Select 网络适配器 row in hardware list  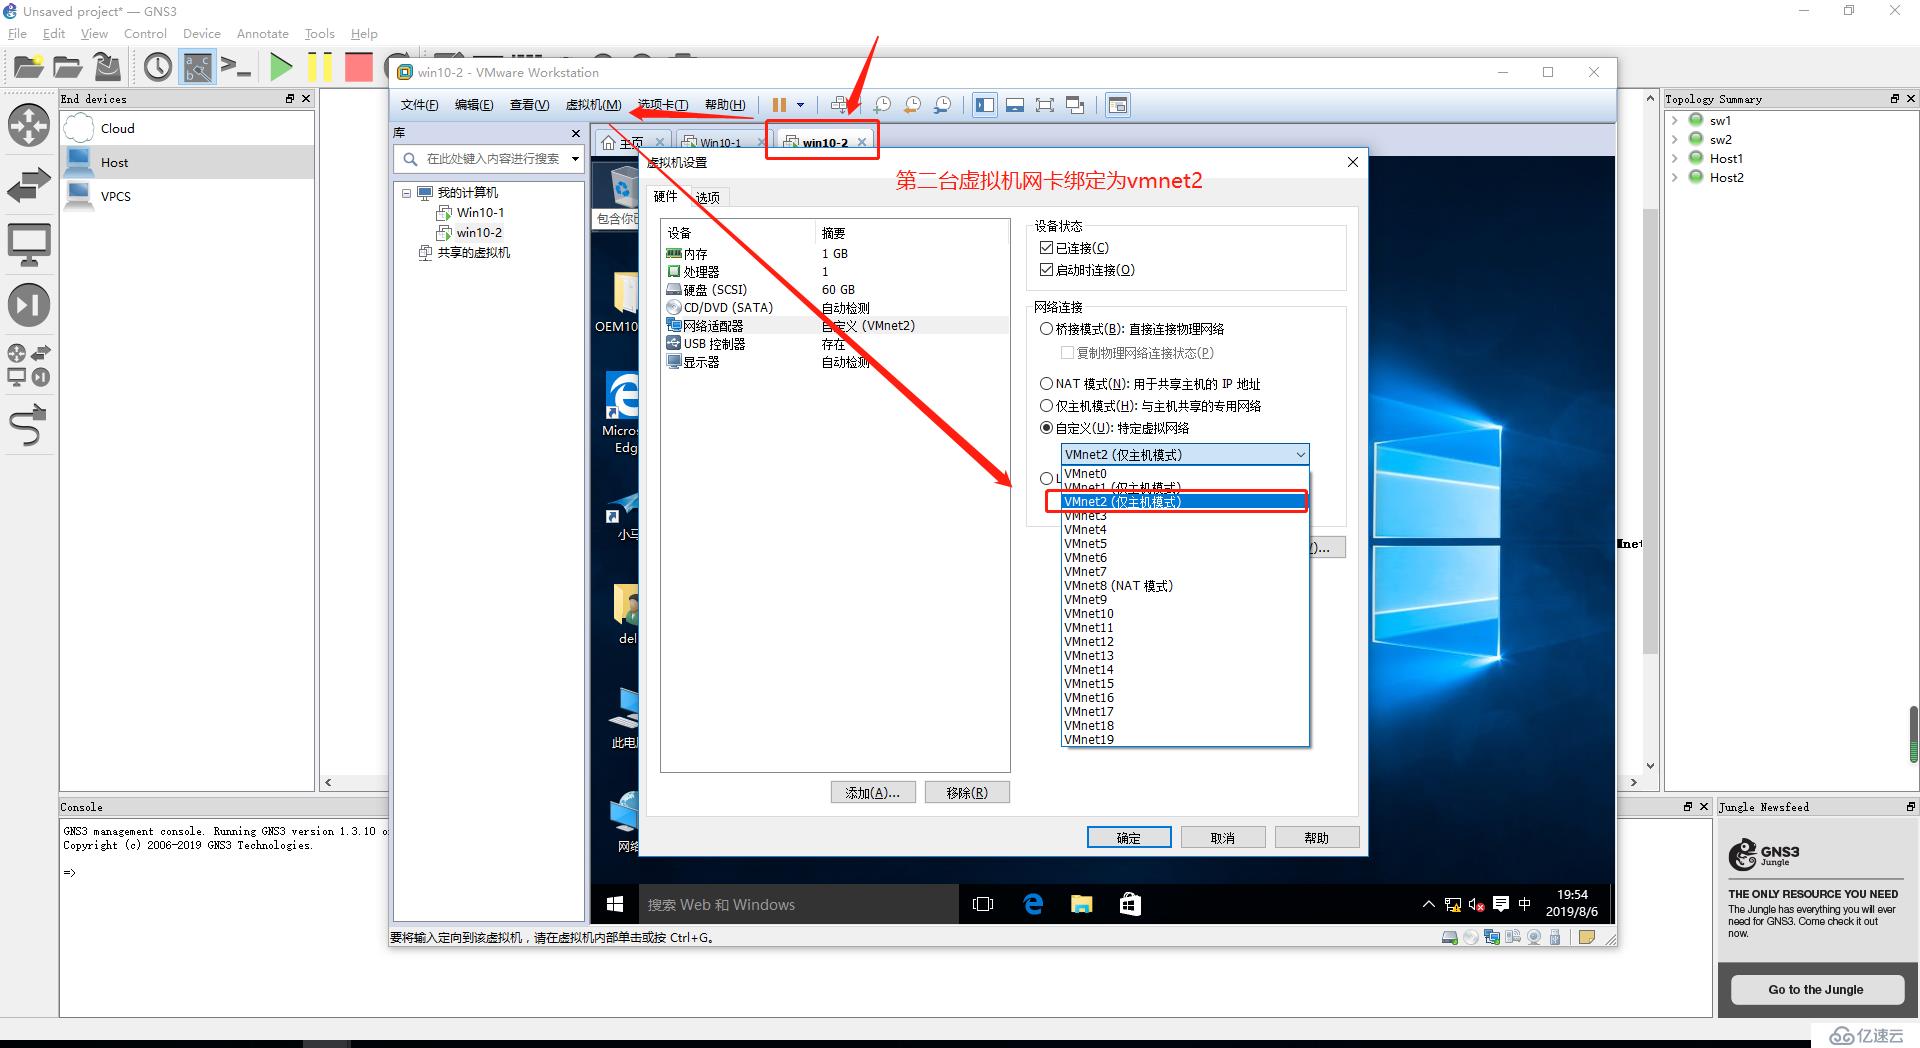[x=836, y=326]
